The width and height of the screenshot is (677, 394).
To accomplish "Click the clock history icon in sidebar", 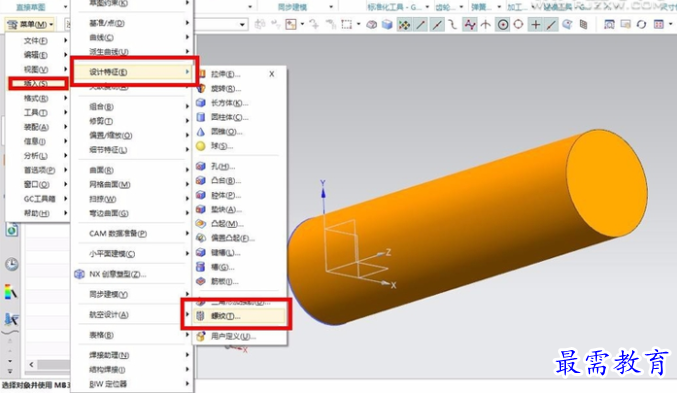I will click(x=12, y=264).
